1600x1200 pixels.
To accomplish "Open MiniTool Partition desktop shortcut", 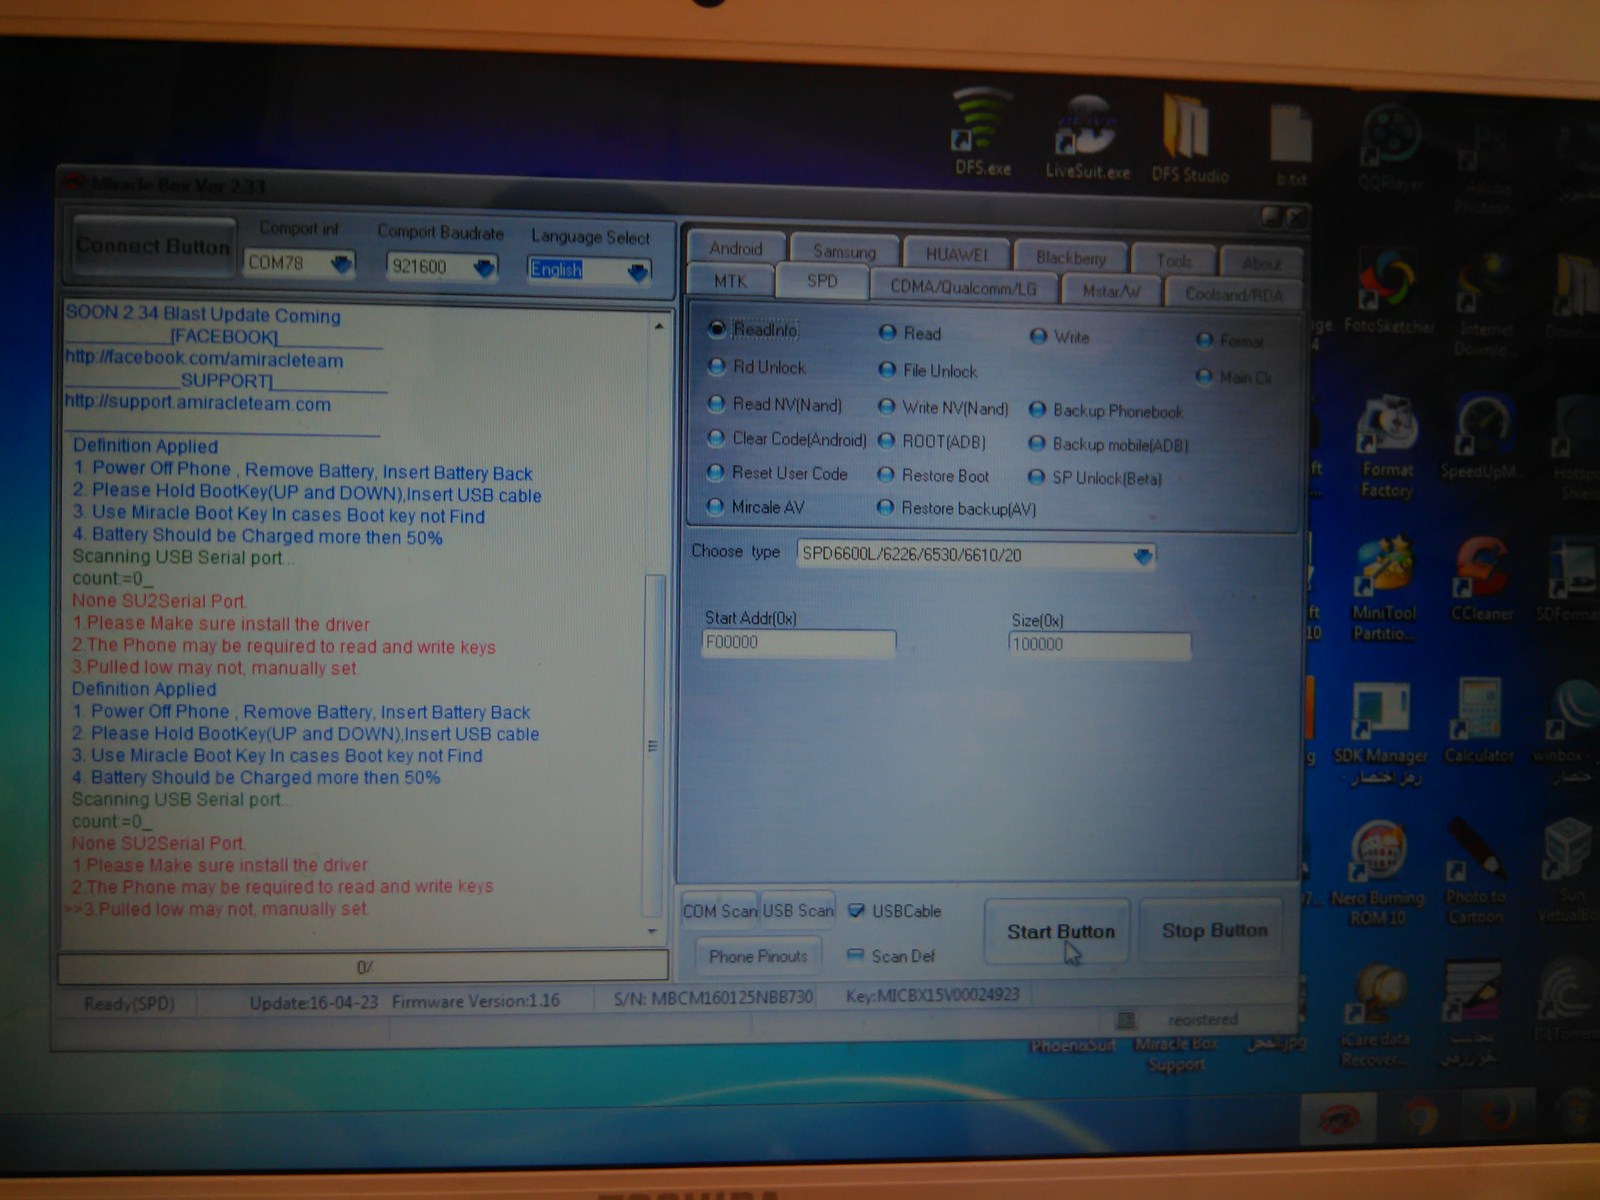I will (x=1385, y=589).
